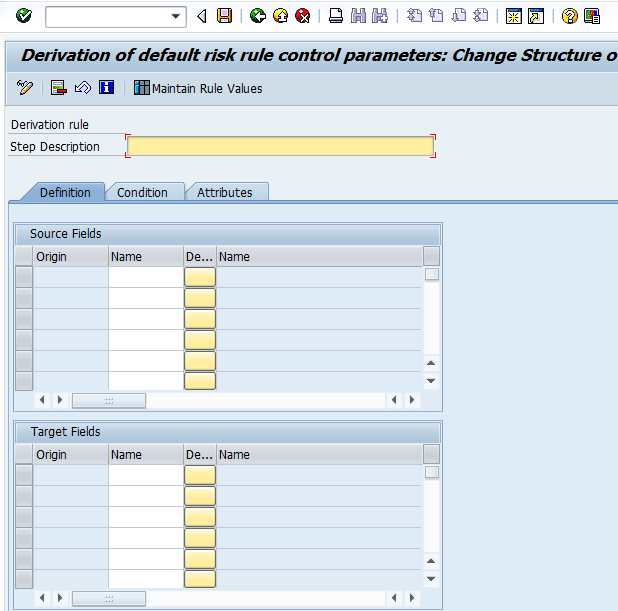Click the green Enter checkmark icon
The image size is (618, 611).
(24, 16)
